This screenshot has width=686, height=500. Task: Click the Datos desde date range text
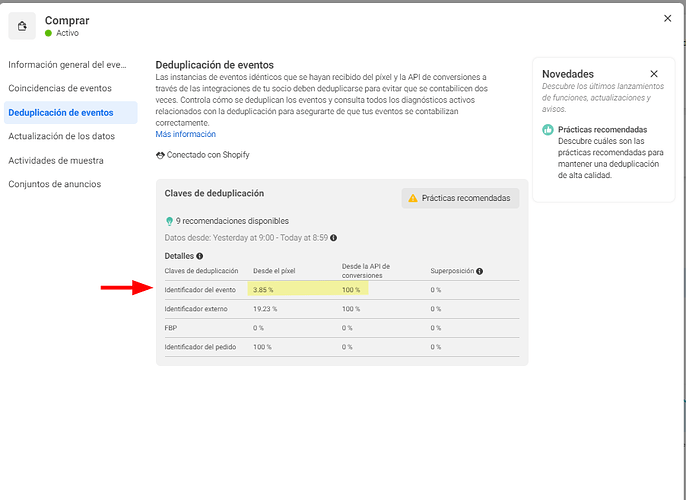click(x=246, y=238)
